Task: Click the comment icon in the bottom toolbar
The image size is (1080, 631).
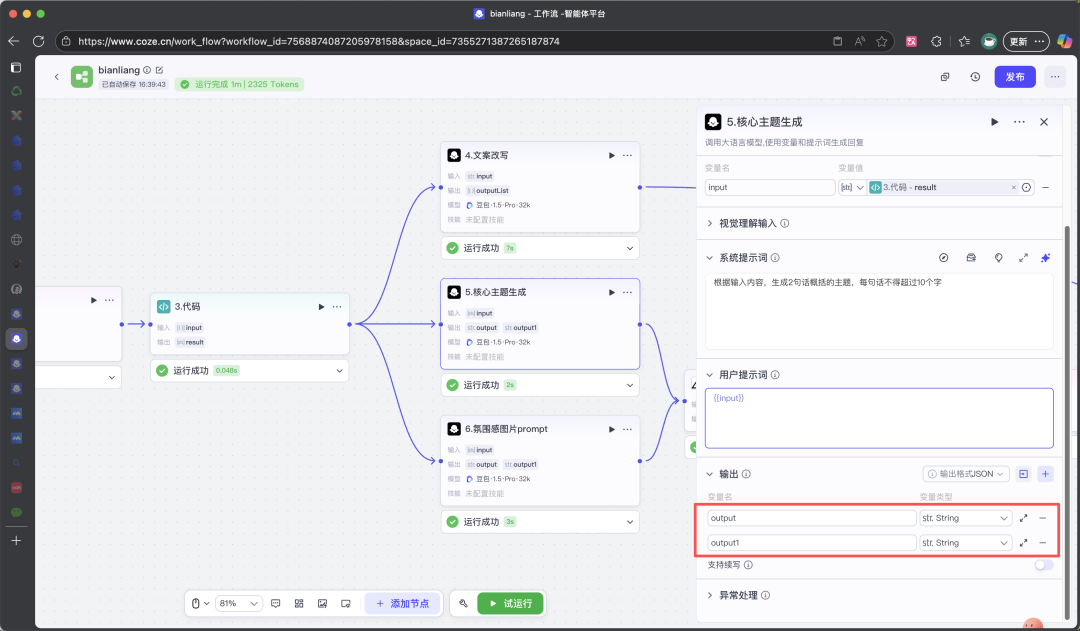Action: pyautogui.click(x=276, y=603)
